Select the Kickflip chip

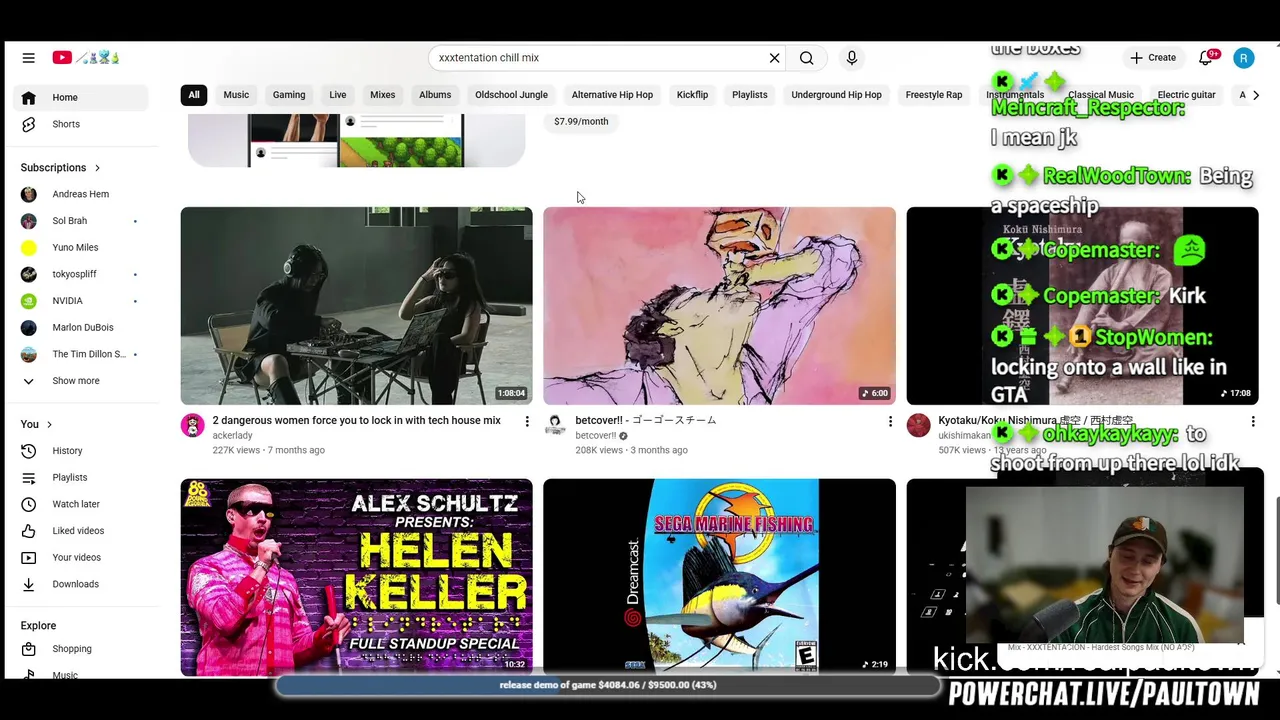tap(692, 95)
